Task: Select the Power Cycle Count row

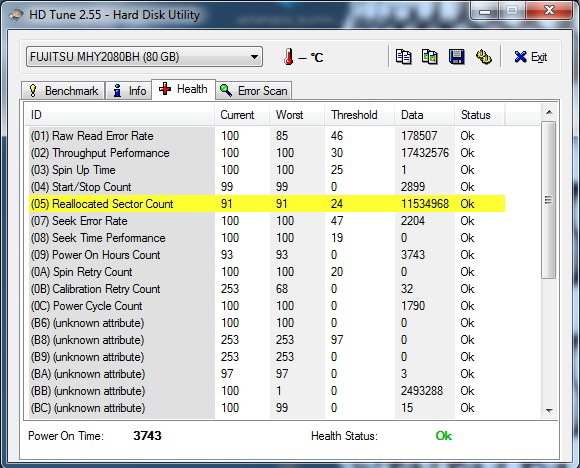Action: point(267,306)
